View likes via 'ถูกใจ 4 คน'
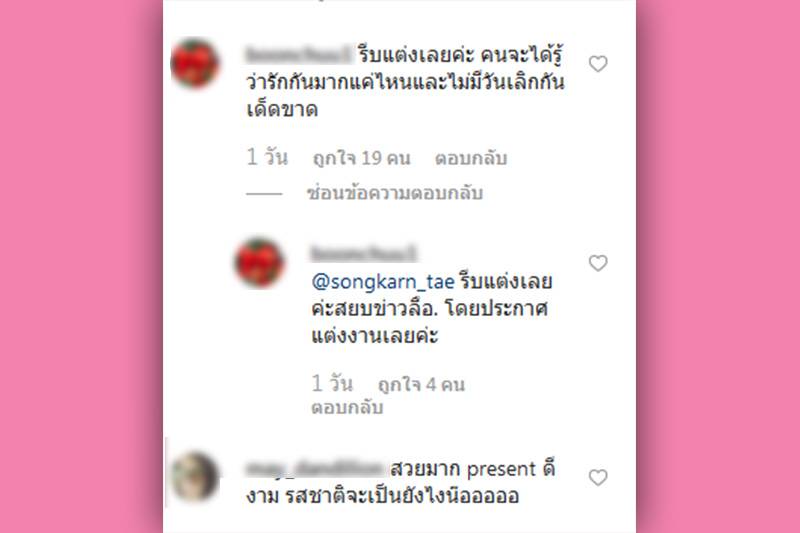Screen dimensions: 800x533 pos(421,384)
